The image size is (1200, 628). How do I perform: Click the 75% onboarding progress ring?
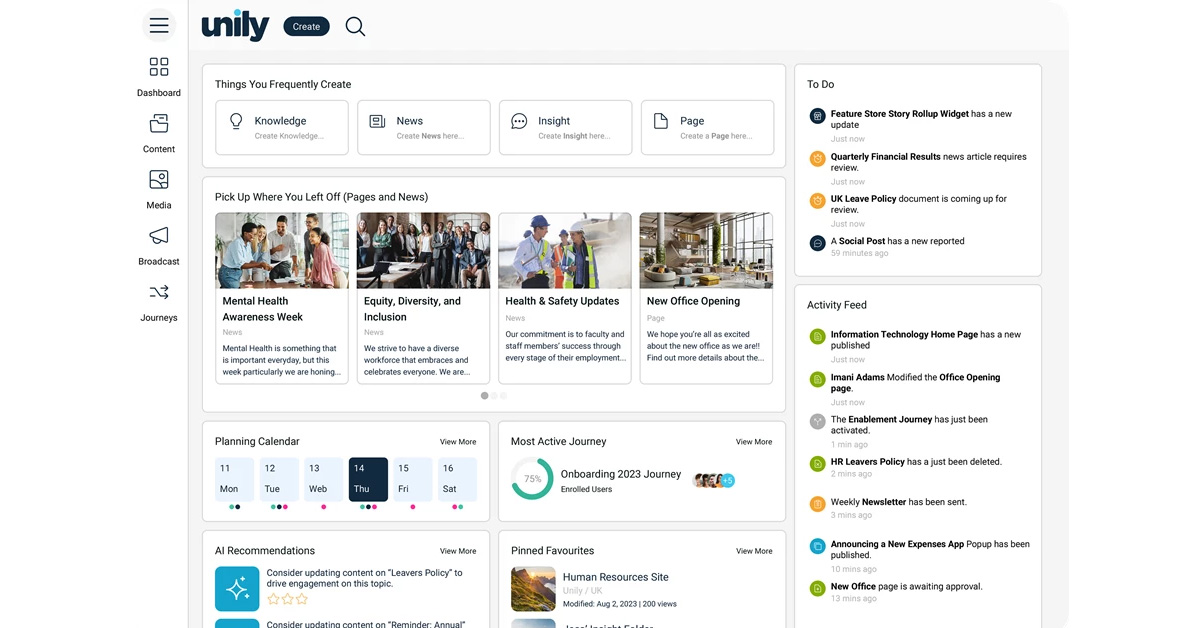coord(532,479)
